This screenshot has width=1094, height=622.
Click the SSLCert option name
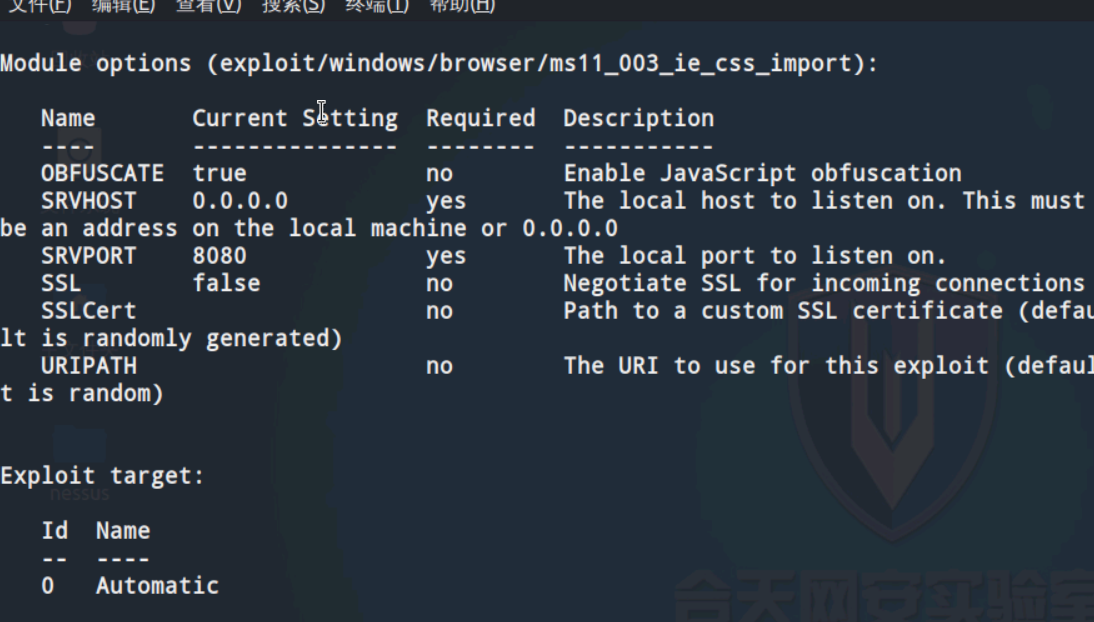click(89, 311)
